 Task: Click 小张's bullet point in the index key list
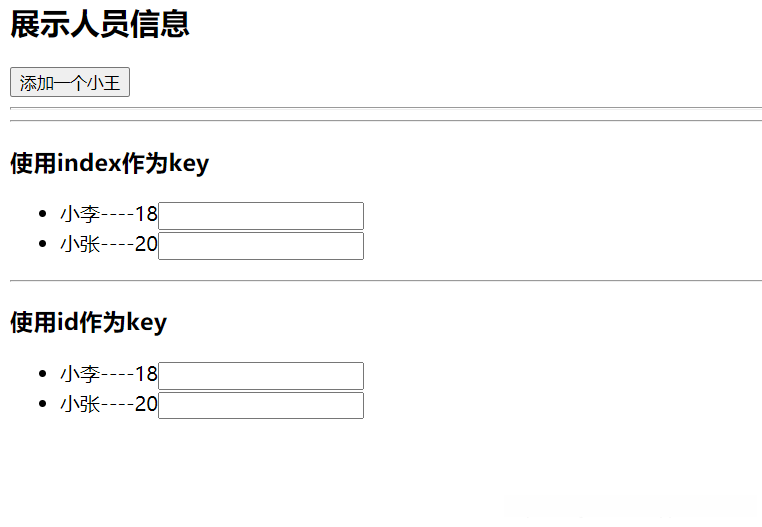coord(41,245)
